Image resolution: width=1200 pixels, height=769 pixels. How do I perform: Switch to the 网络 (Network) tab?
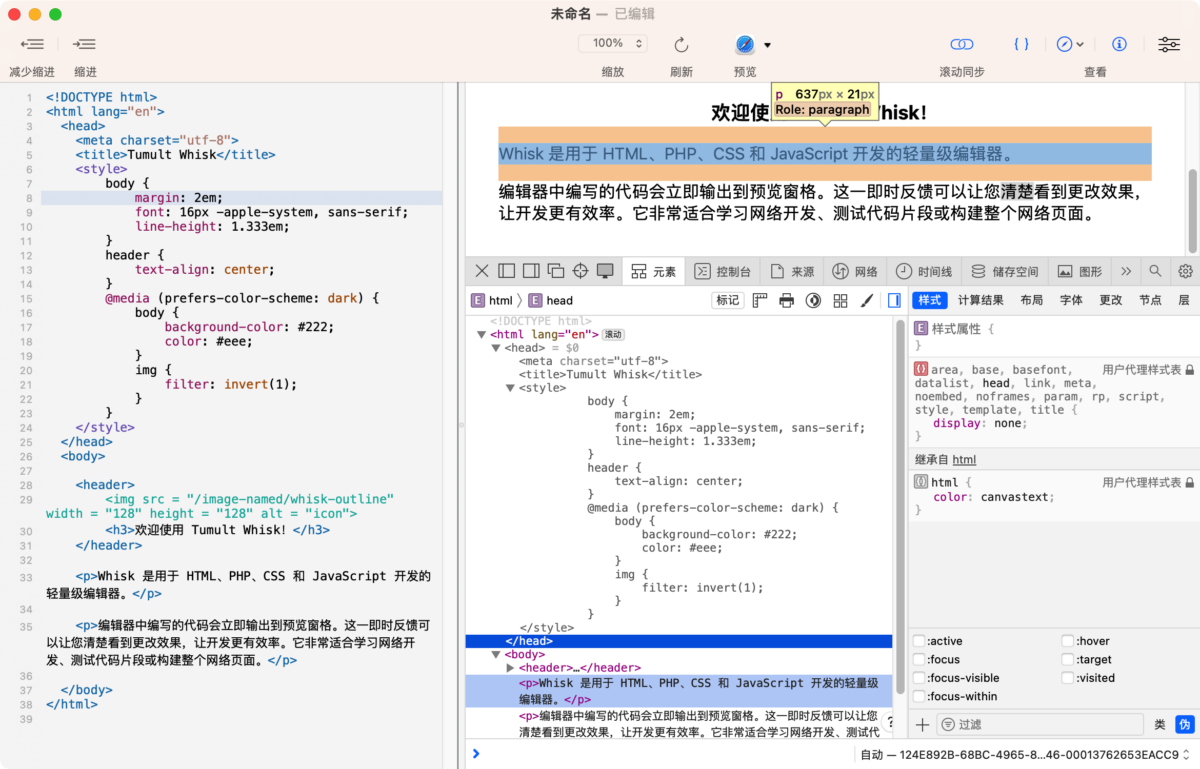[x=855, y=271]
